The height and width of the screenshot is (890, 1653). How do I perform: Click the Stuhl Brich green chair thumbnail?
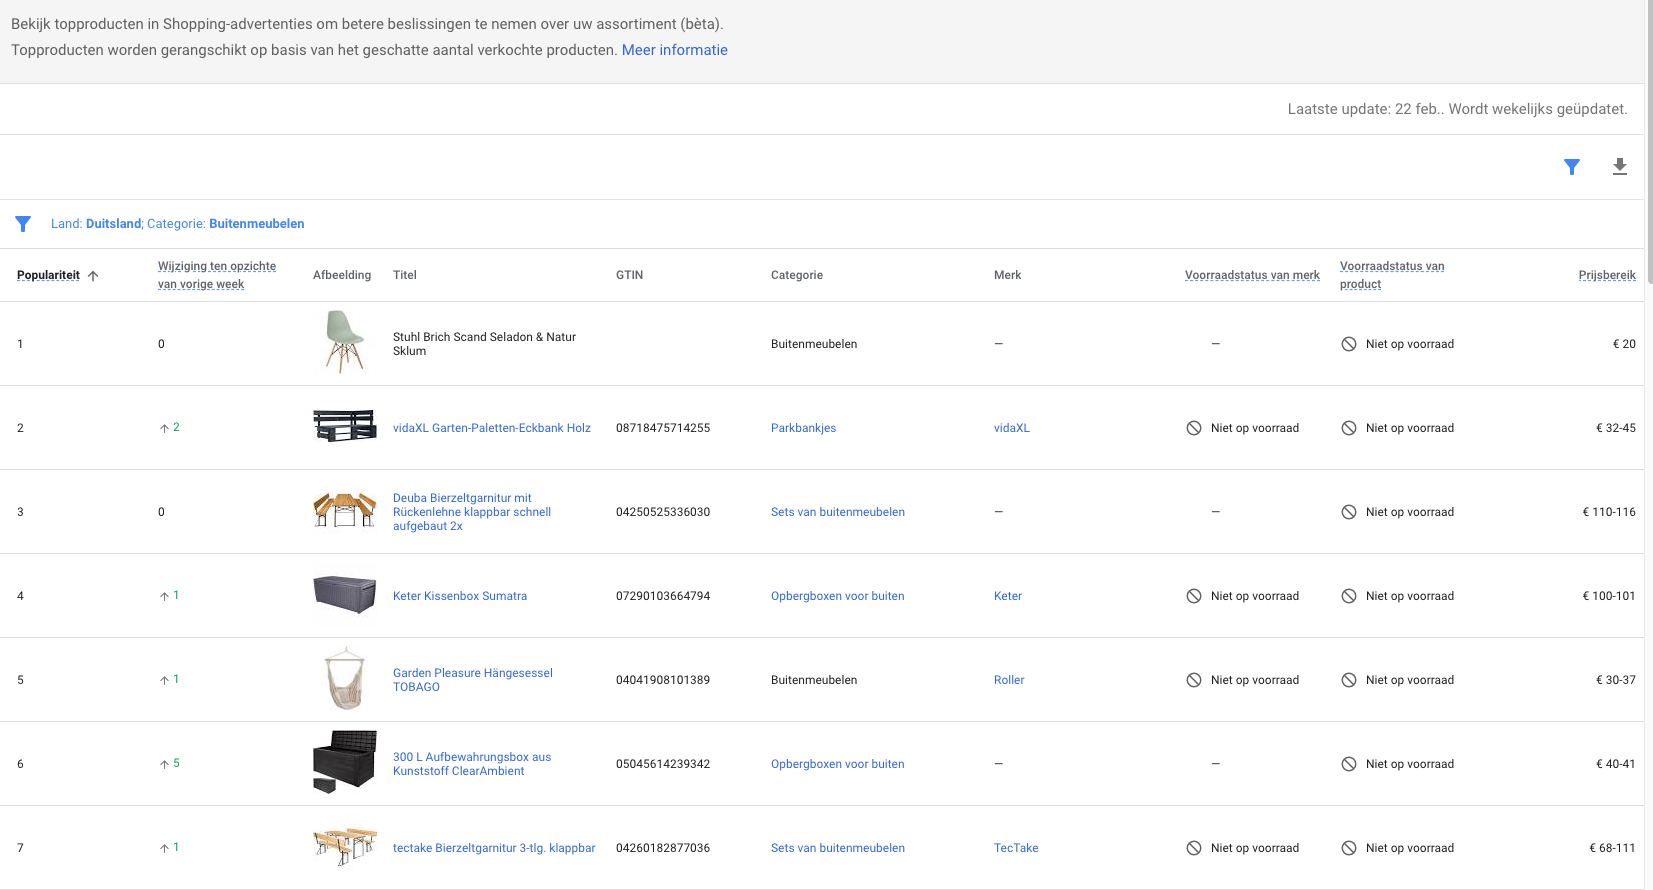[x=344, y=342]
